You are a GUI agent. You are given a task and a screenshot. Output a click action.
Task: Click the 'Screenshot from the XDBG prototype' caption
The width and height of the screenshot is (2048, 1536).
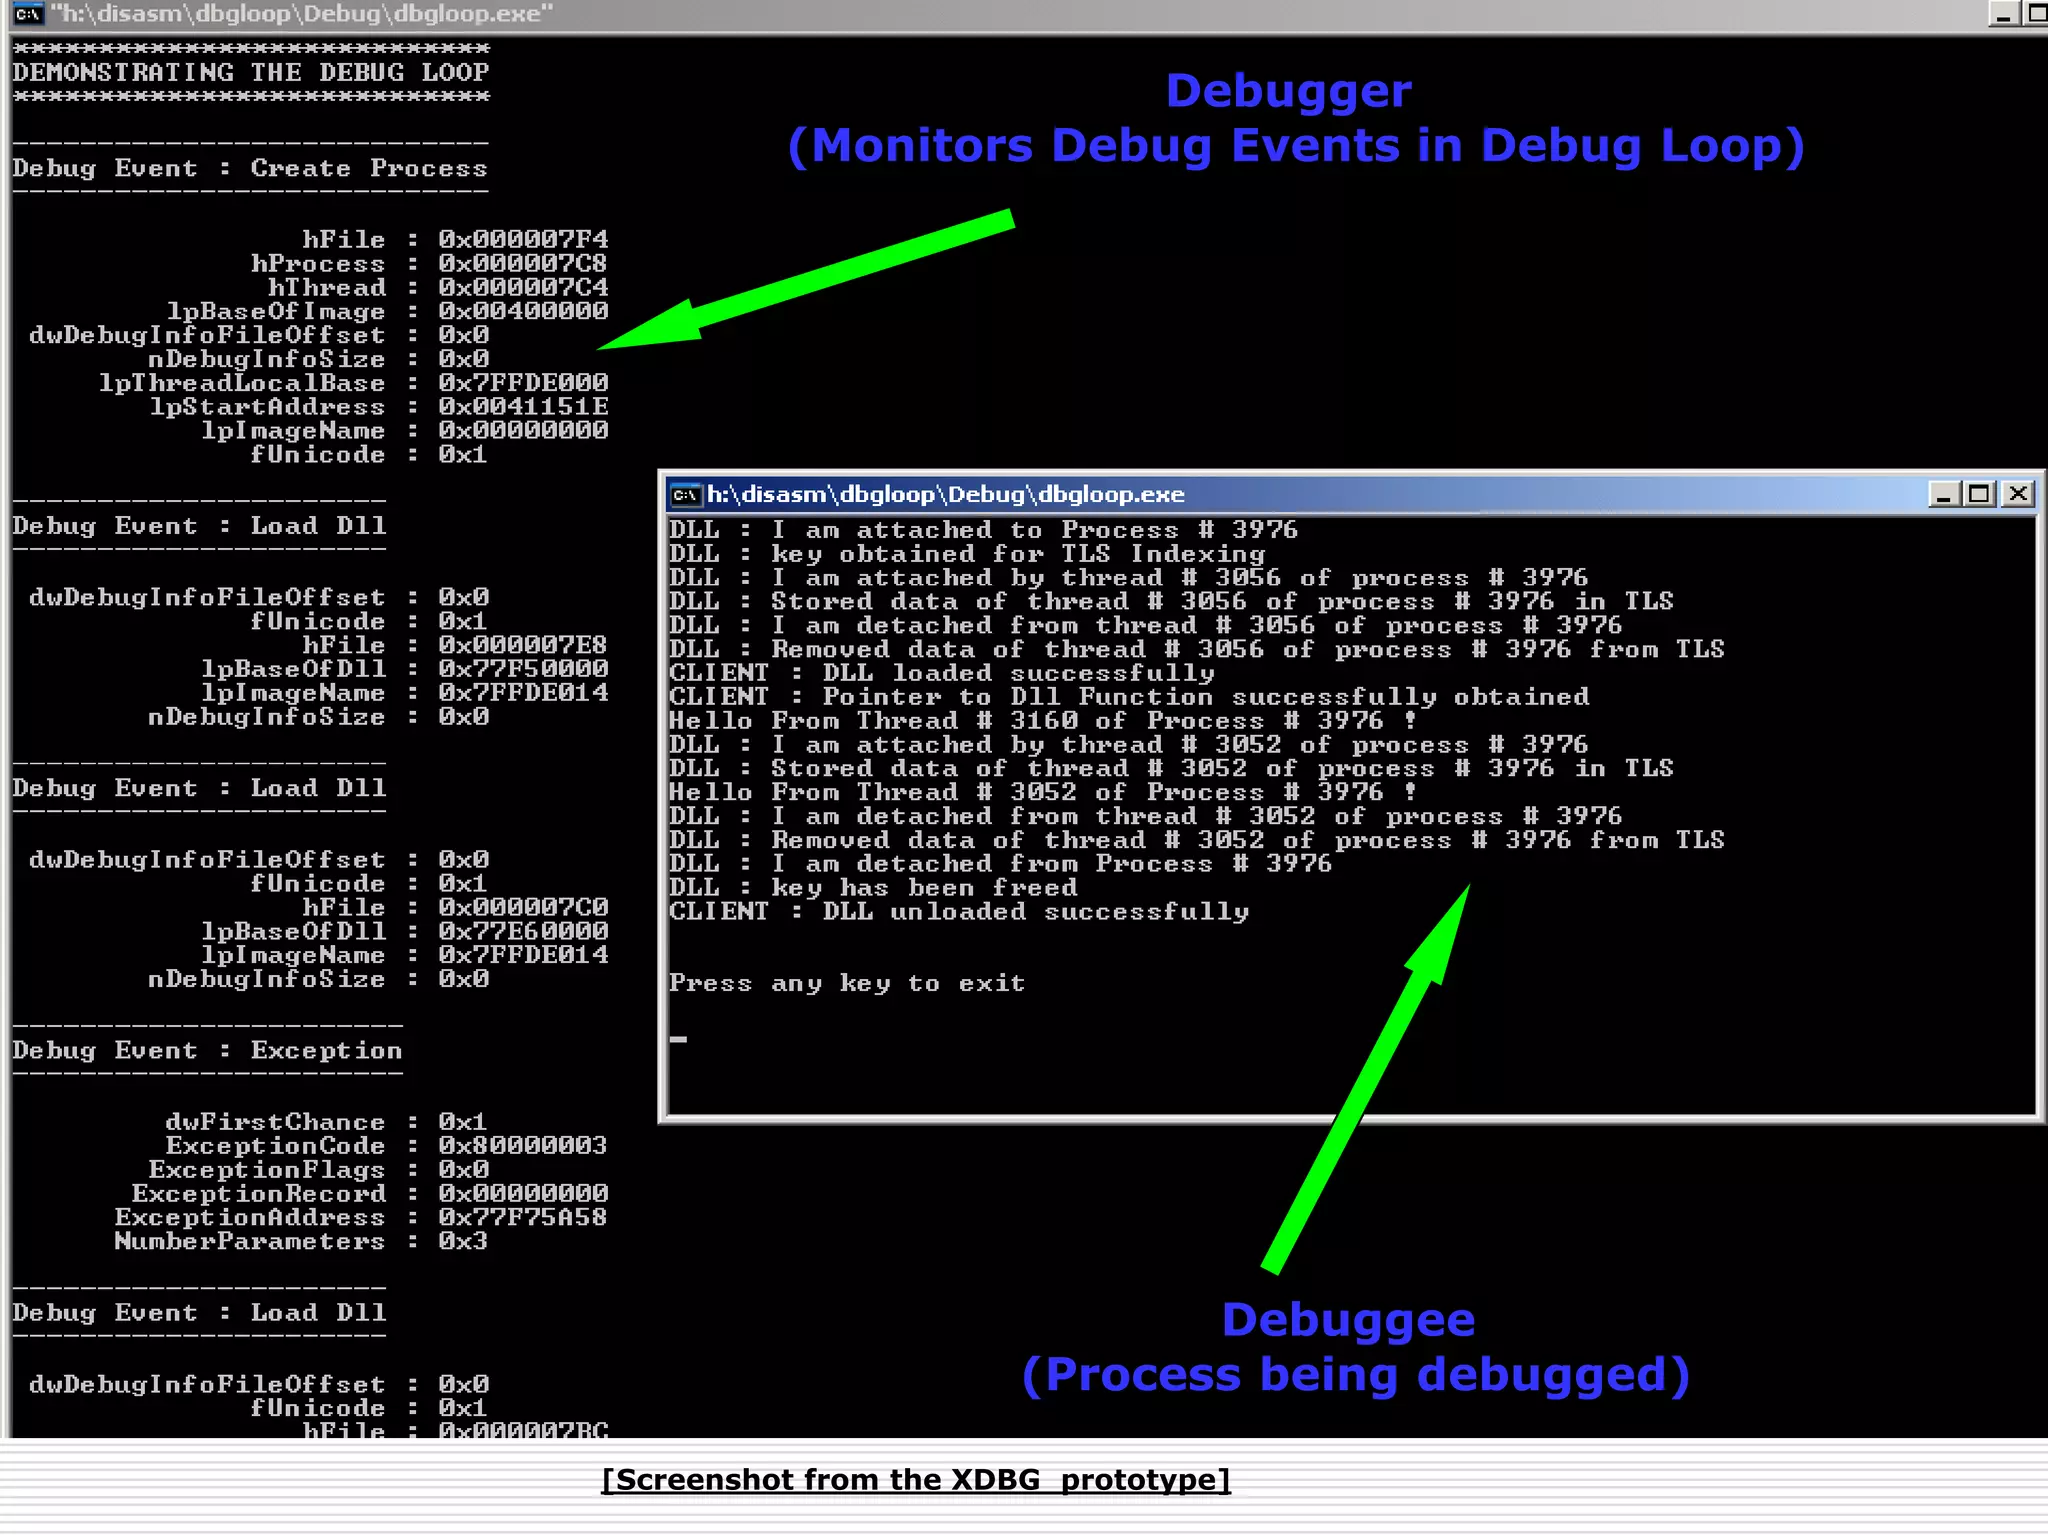point(916,1479)
